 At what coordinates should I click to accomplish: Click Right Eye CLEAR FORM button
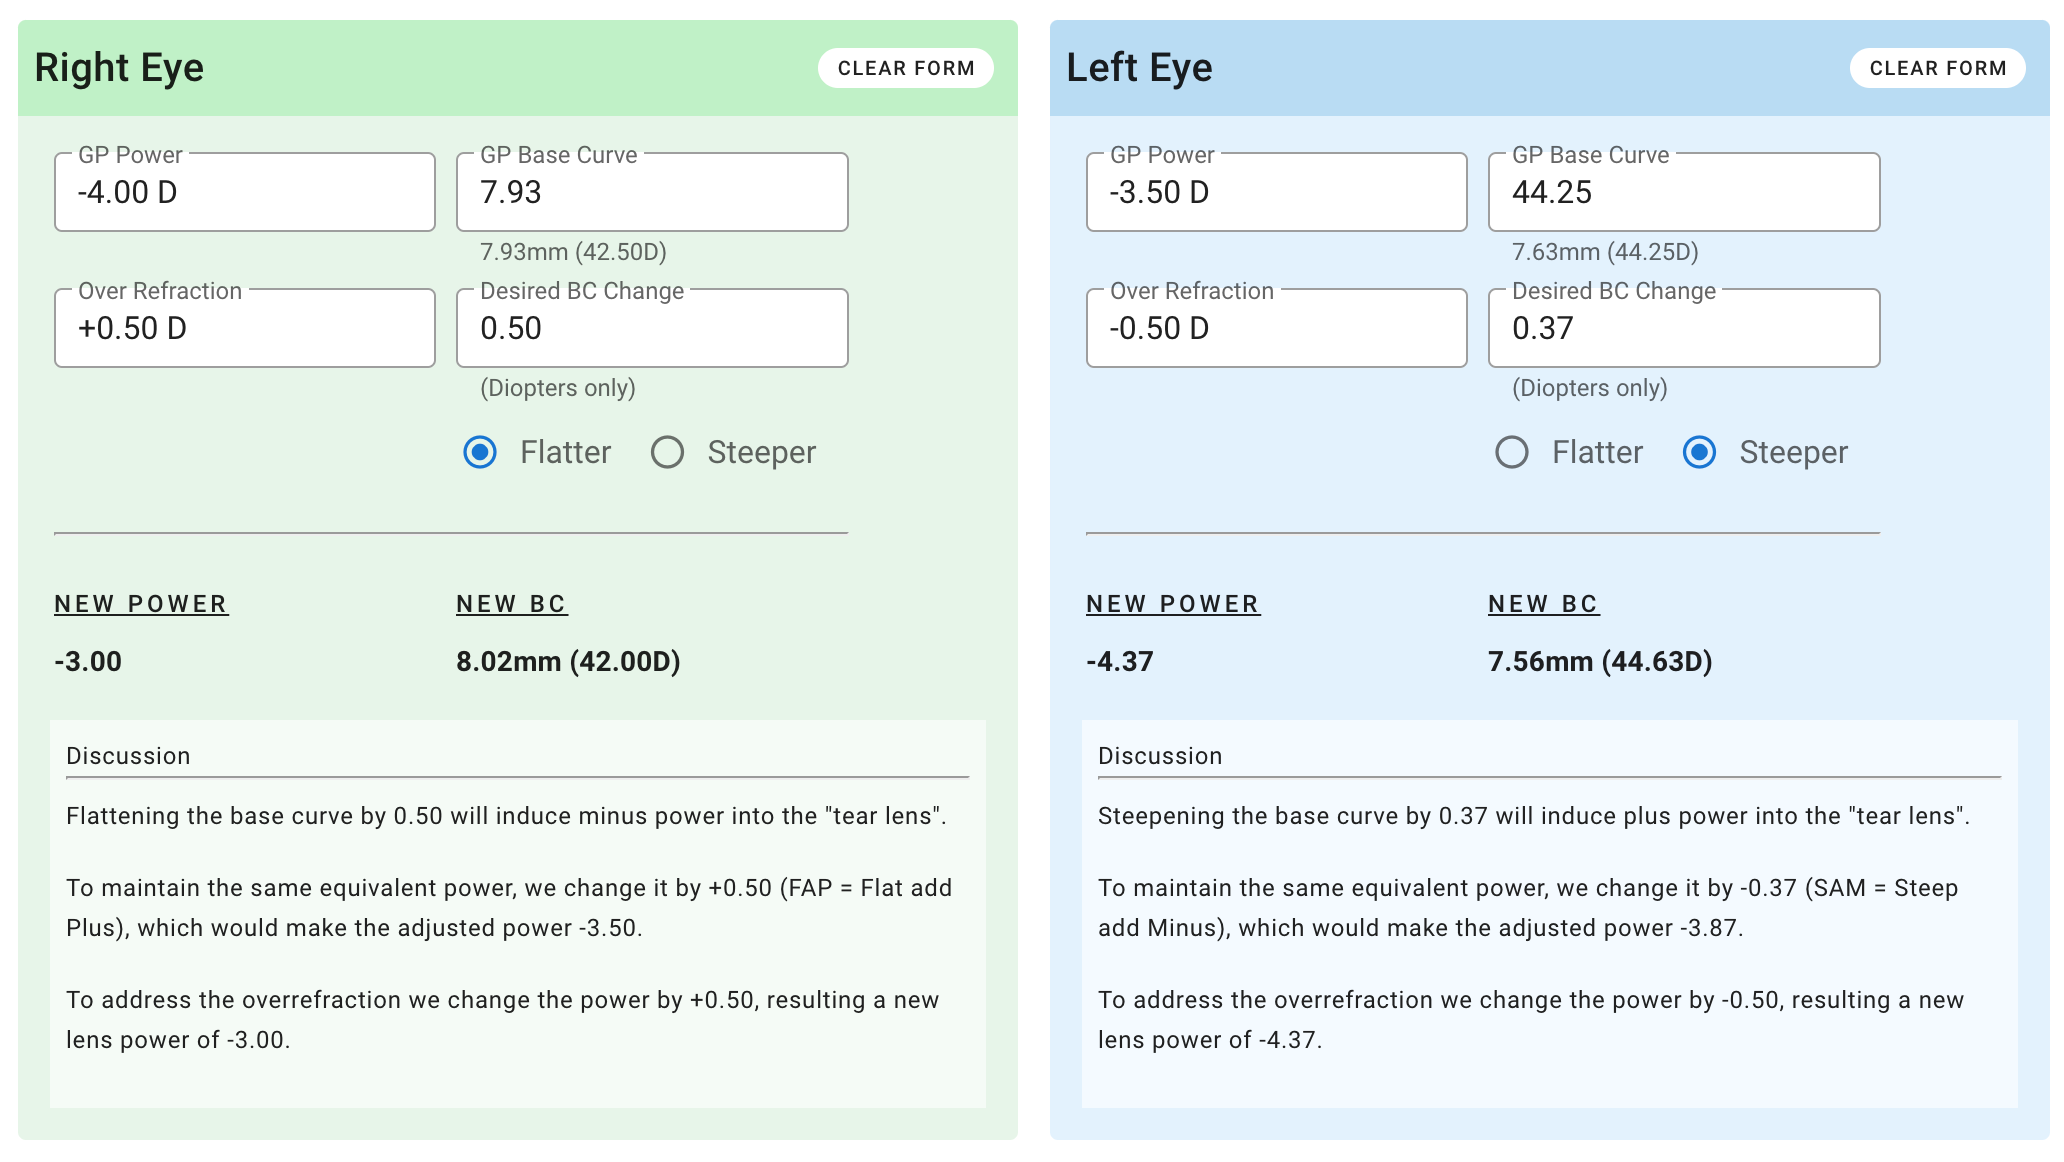point(905,68)
